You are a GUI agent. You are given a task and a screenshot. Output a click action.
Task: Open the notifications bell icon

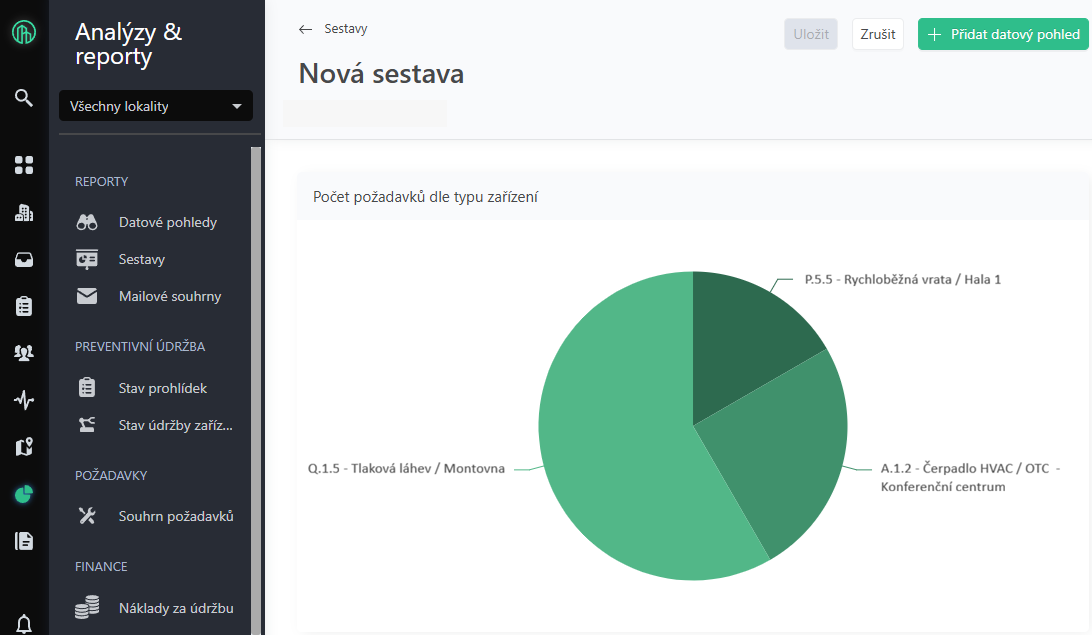coord(24,623)
